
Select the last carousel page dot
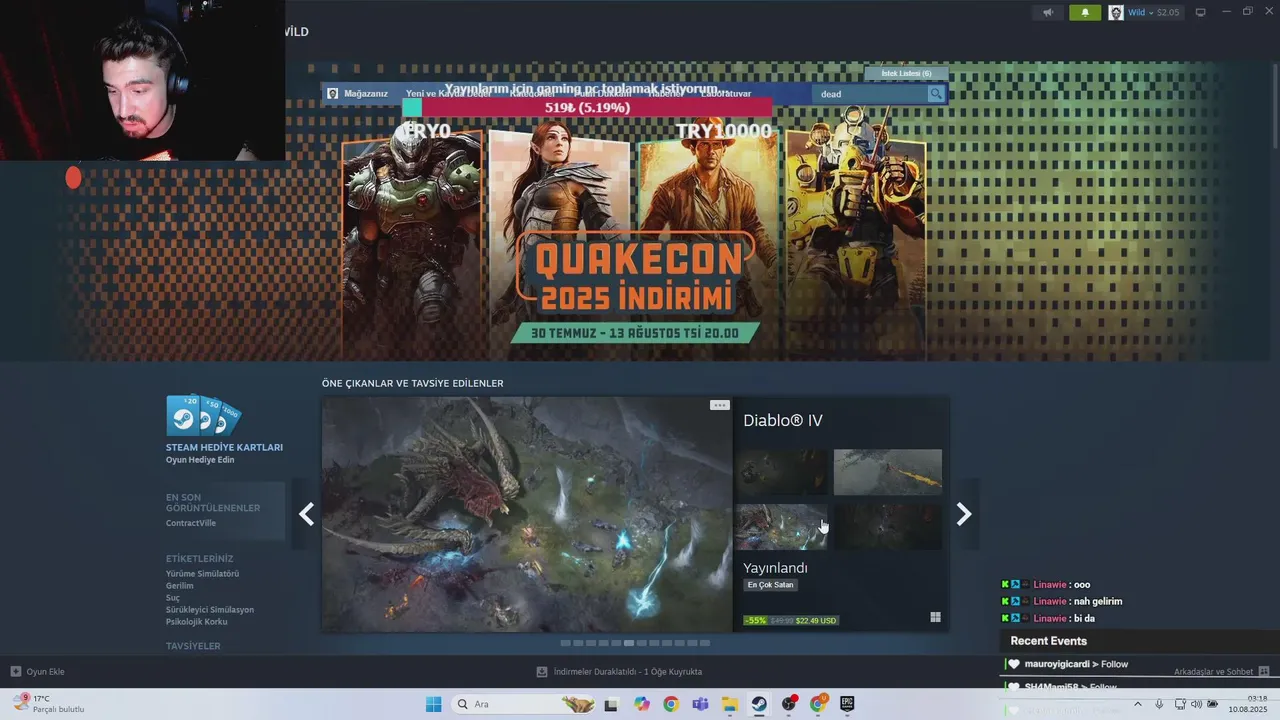(705, 643)
